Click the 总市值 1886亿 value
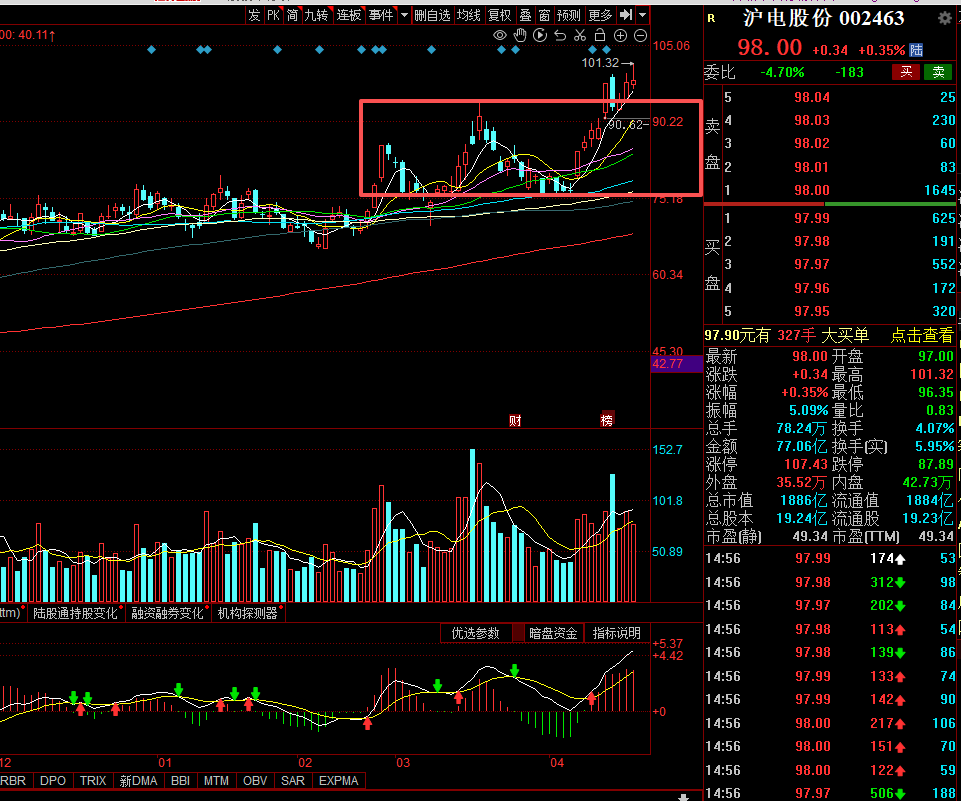This screenshot has width=961, height=801. pyautogui.click(x=803, y=501)
